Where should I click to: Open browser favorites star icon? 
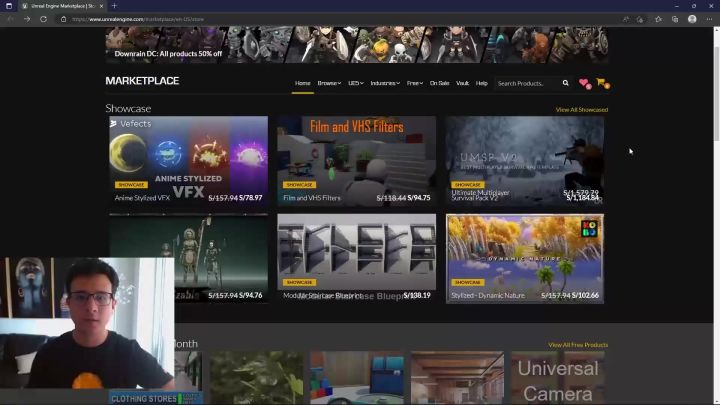pyautogui.click(x=658, y=19)
